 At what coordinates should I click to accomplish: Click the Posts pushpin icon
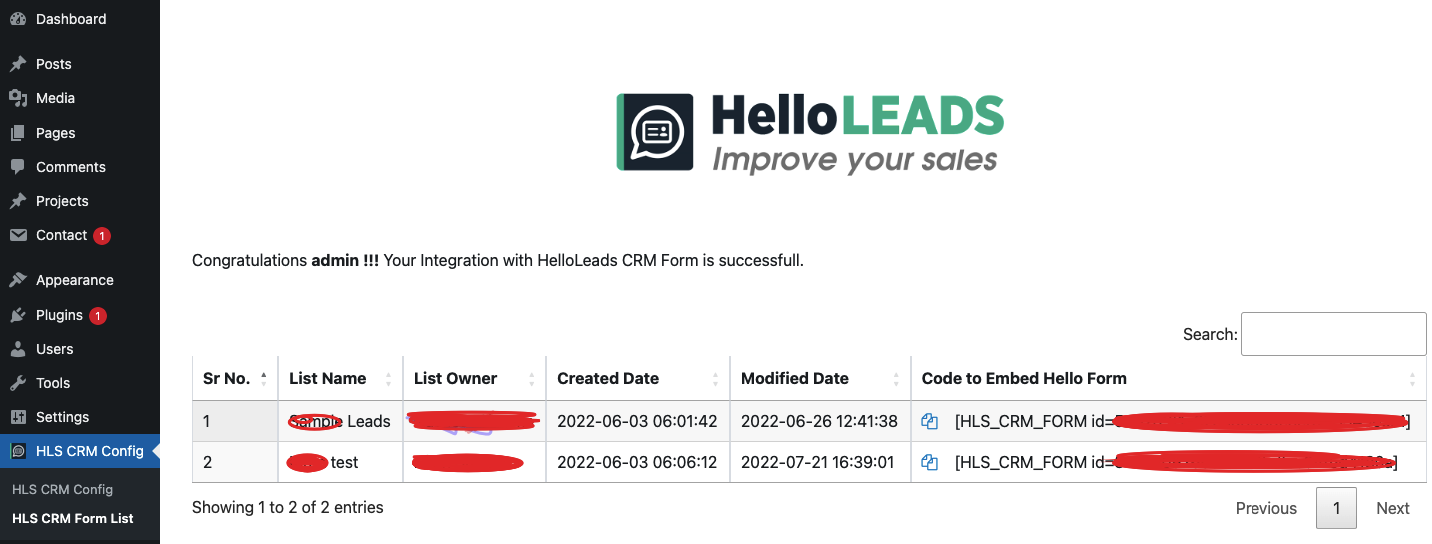pos(18,64)
